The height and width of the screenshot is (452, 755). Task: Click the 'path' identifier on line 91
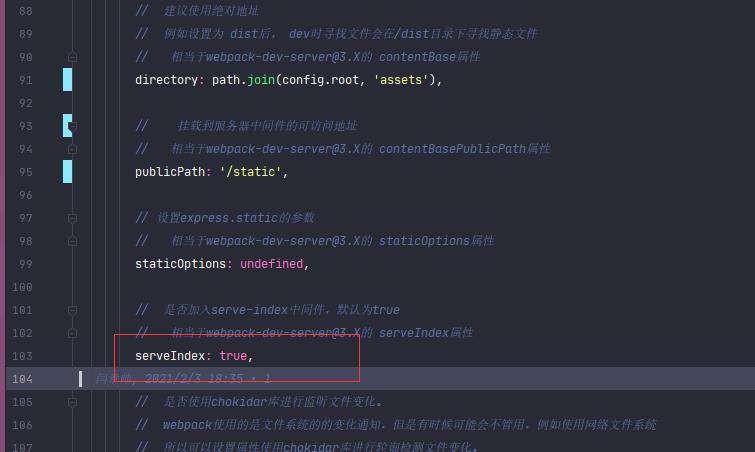[226, 79]
